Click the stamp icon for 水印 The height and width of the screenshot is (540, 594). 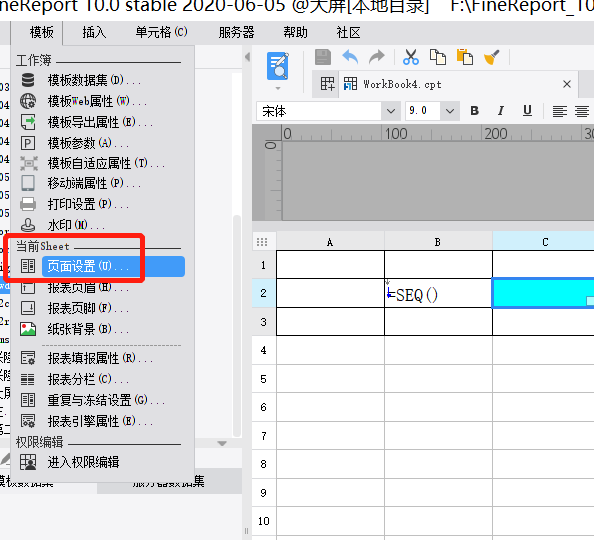pyautogui.click(x=28, y=225)
